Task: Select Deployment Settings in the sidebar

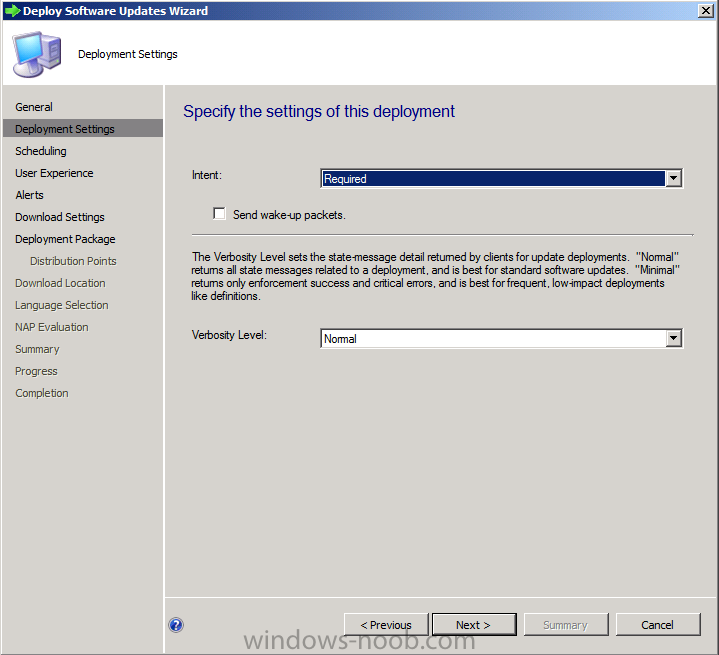Action: click(x=83, y=128)
